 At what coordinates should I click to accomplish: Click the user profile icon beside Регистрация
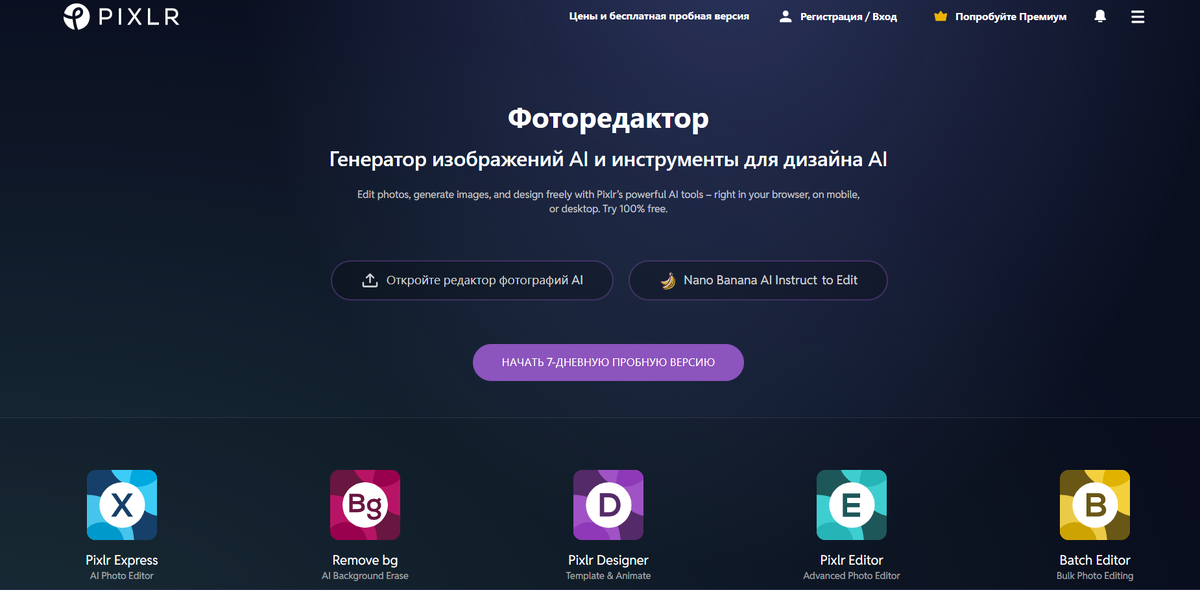pos(785,16)
